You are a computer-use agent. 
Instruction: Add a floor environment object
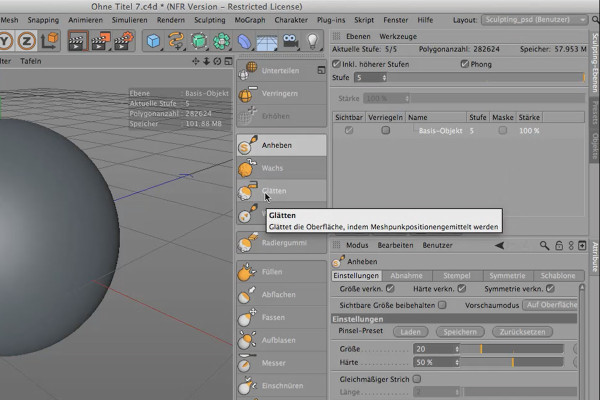tap(267, 41)
